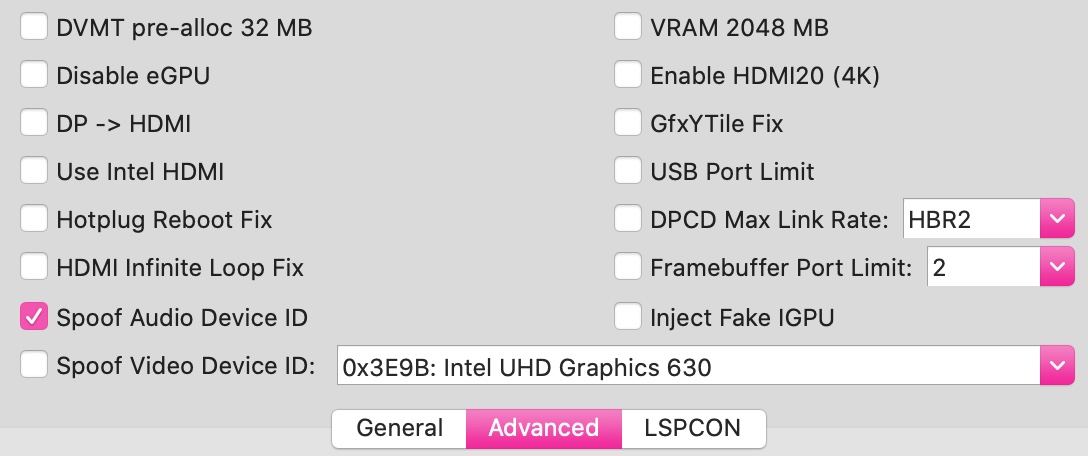Open the HBR2 link rate dropdown

pos(988,219)
